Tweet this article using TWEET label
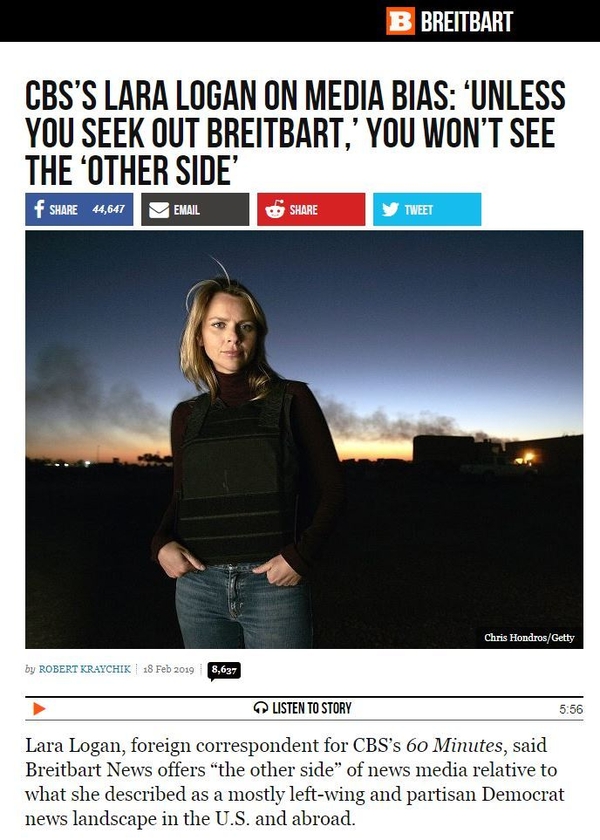The height and width of the screenshot is (840, 600). click(418, 210)
